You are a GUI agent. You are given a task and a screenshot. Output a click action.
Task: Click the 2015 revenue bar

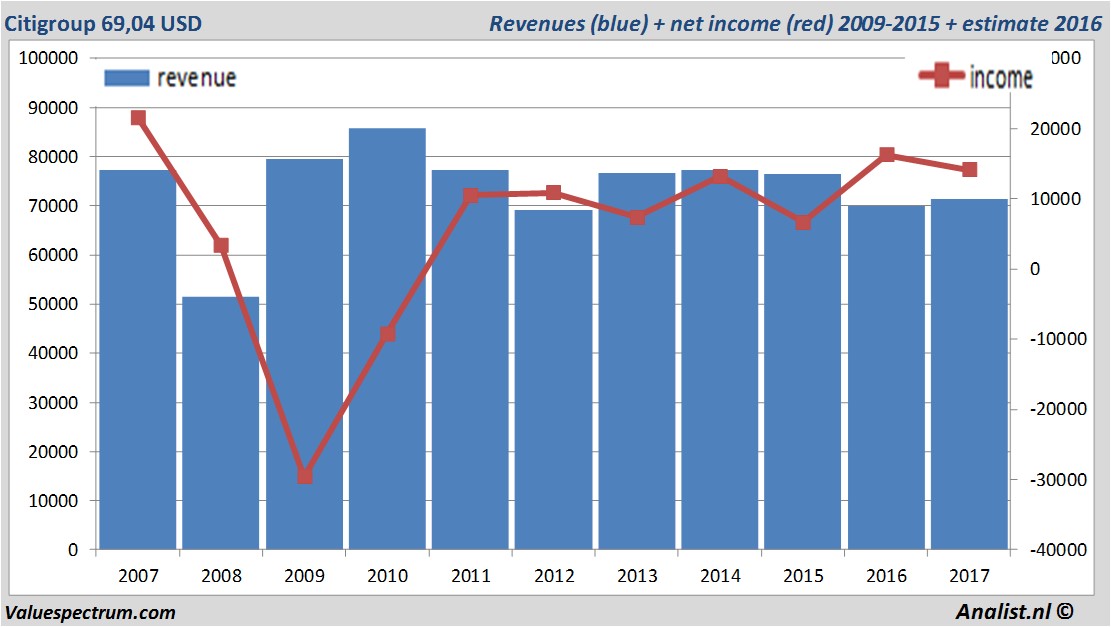click(802, 362)
